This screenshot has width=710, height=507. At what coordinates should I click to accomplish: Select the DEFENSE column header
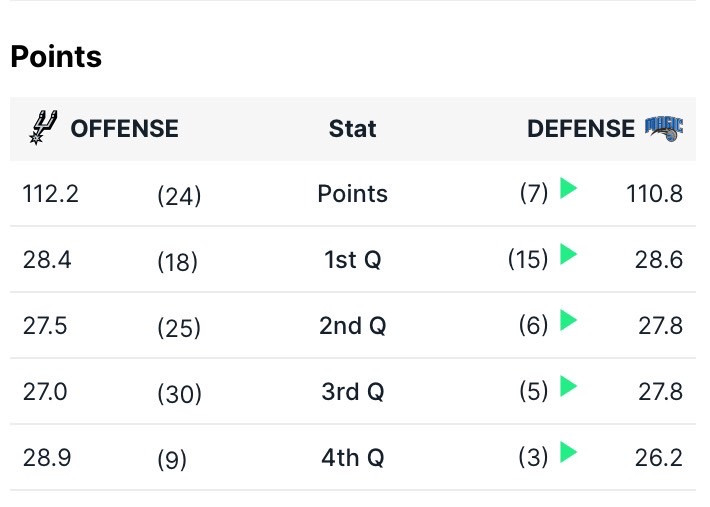(x=581, y=129)
